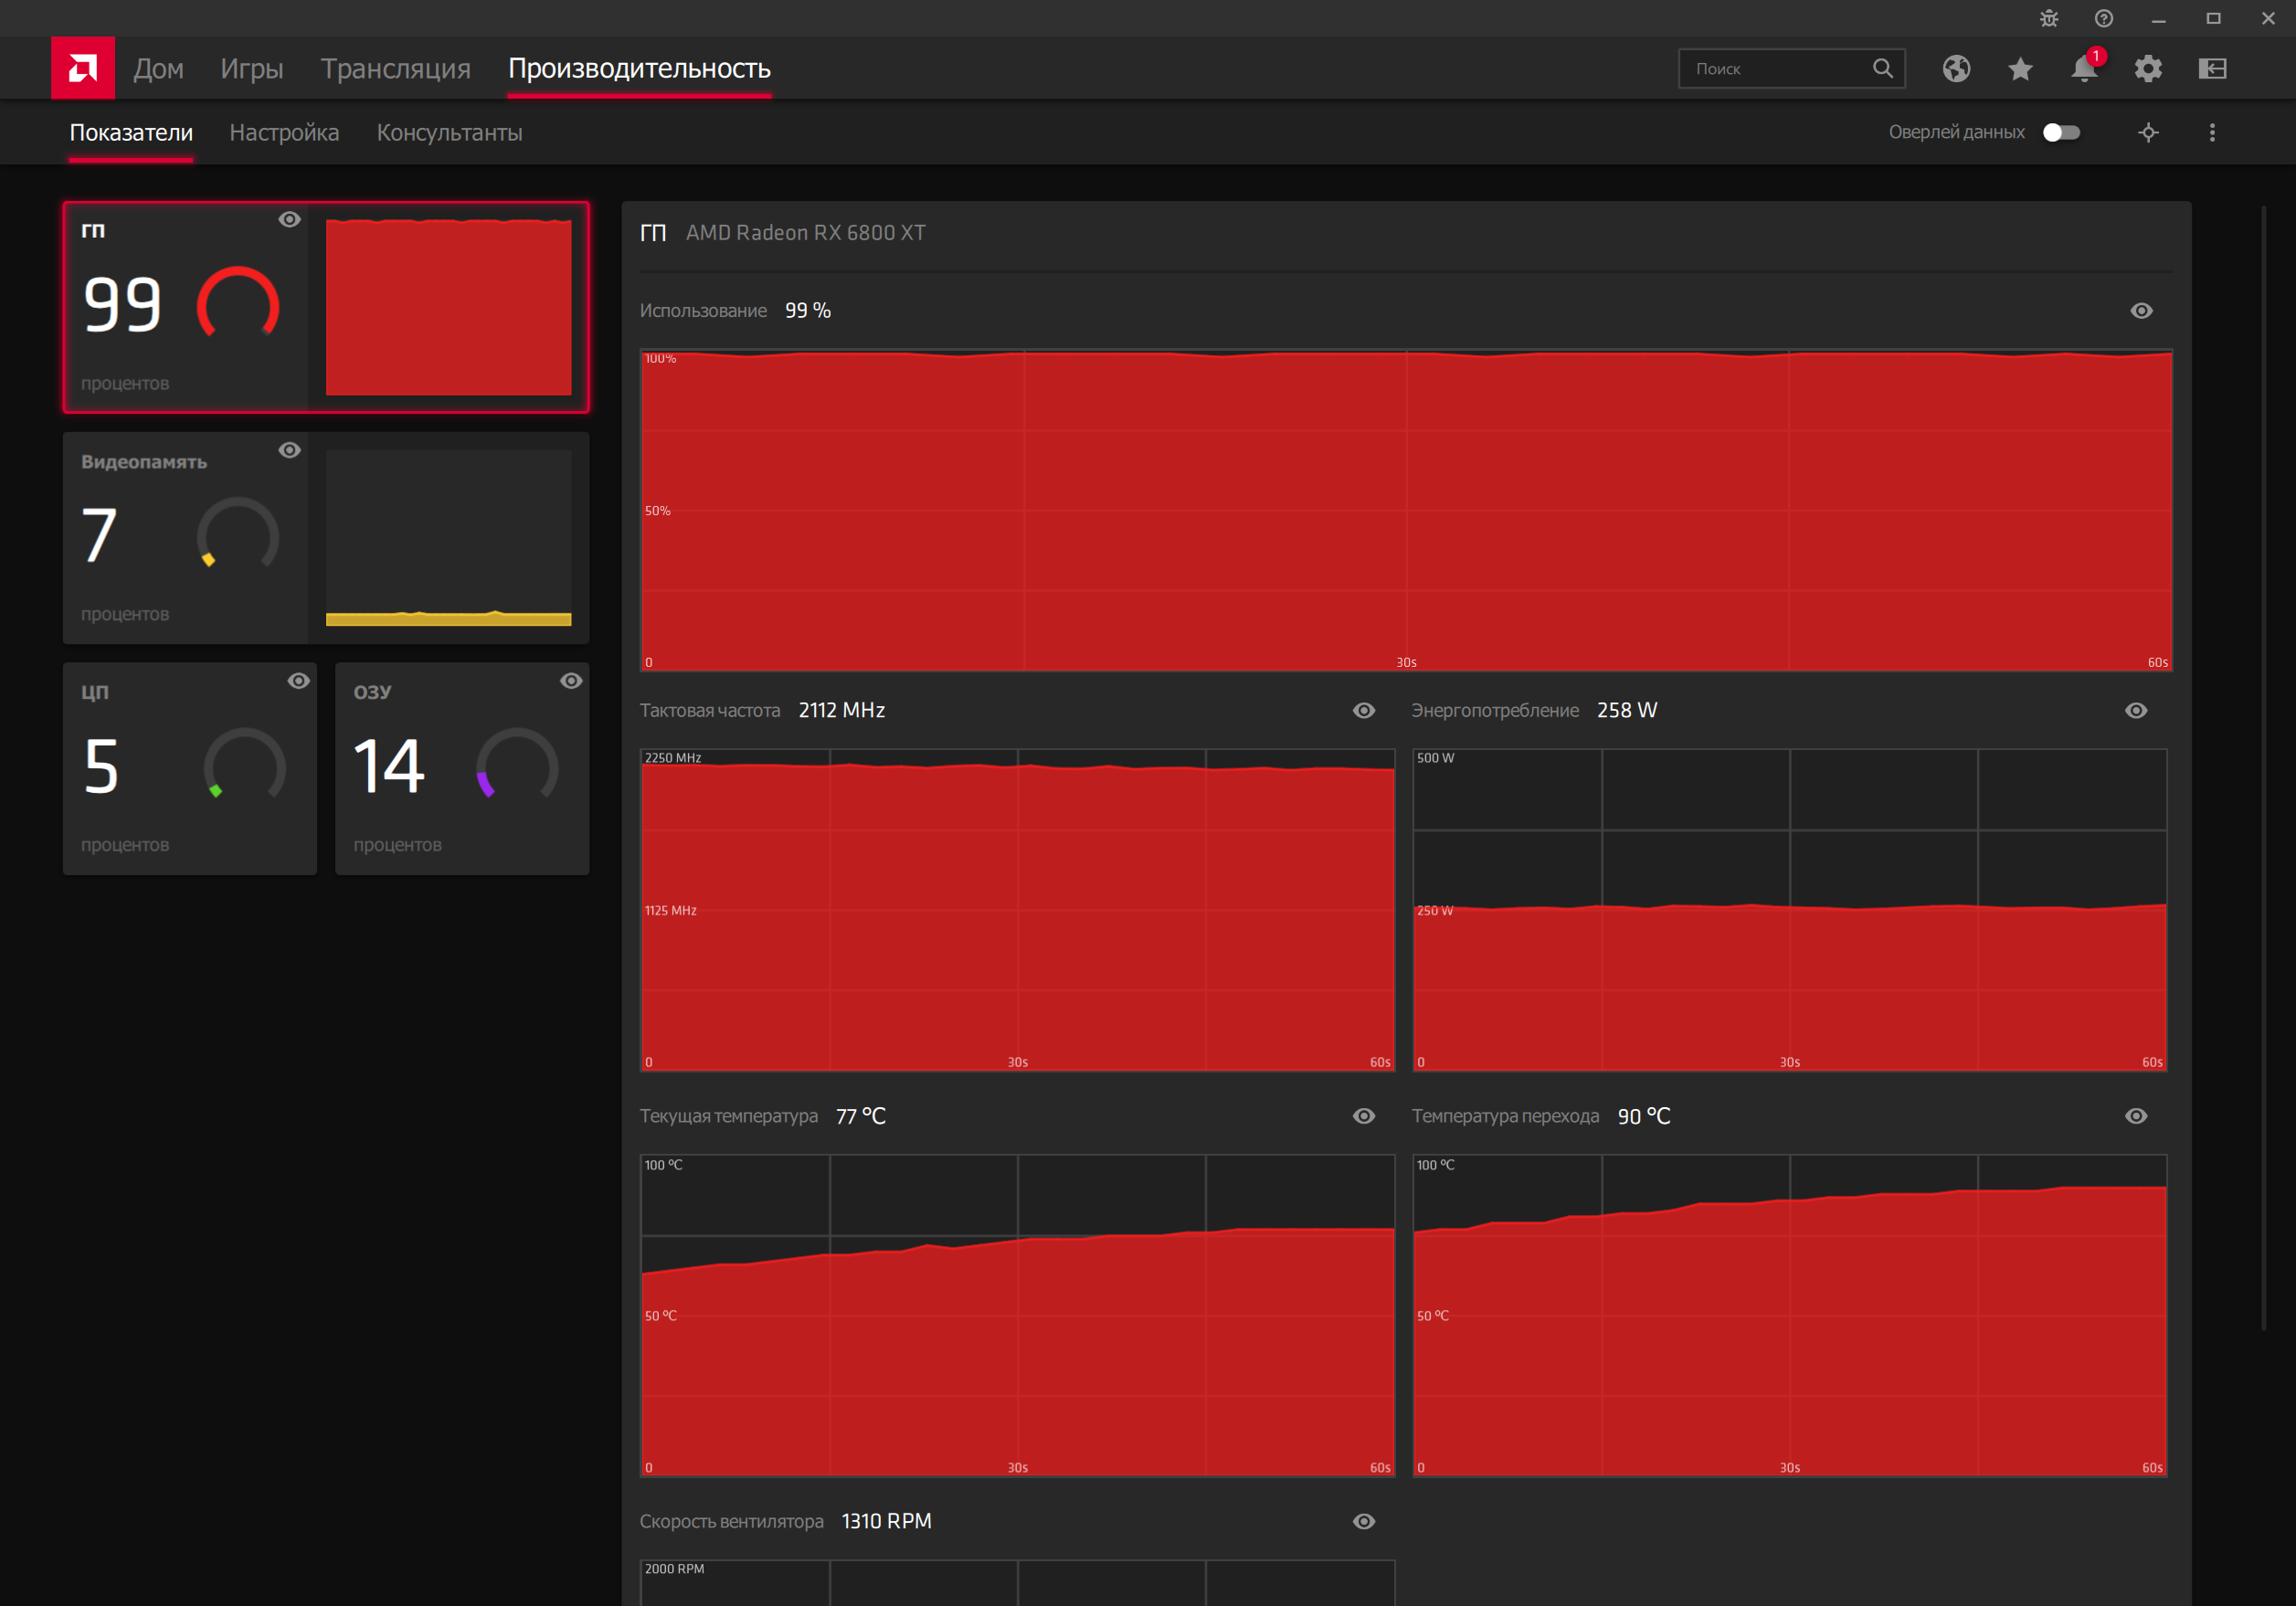
Task: Open the Настройка sub-tab
Action: [284, 132]
